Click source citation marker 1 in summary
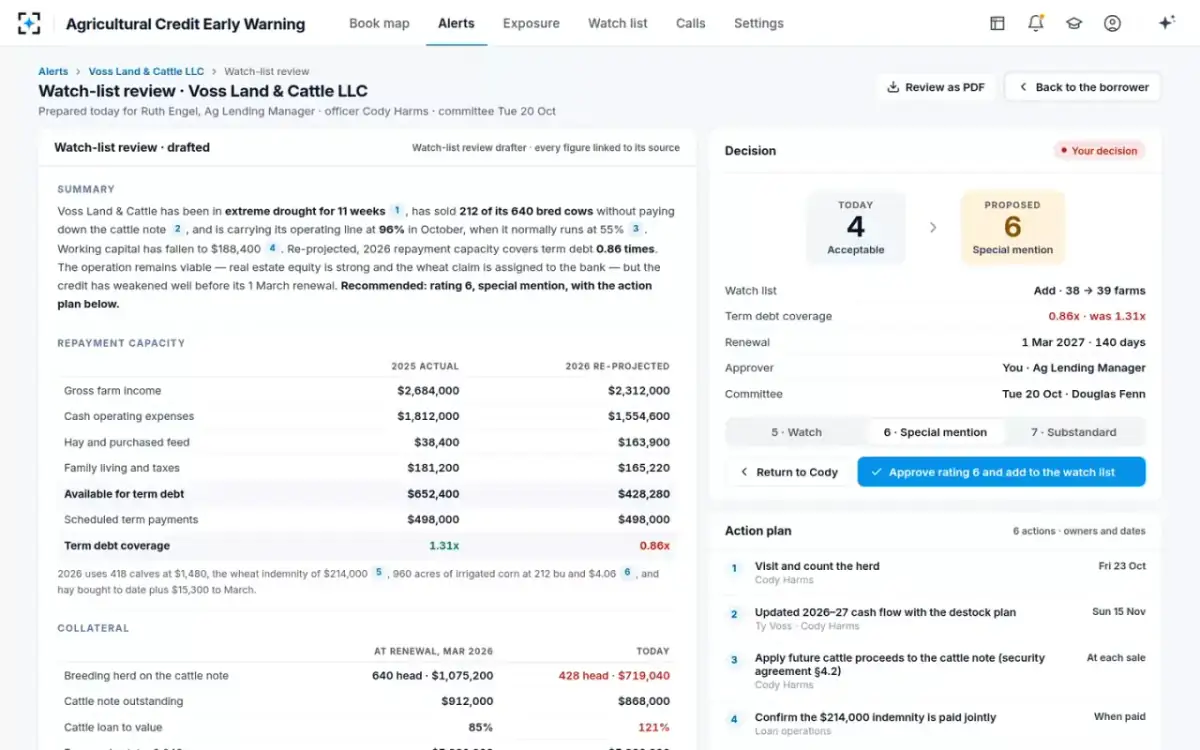Image resolution: width=1200 pixels, height=750 pixels. click(397, 211)
